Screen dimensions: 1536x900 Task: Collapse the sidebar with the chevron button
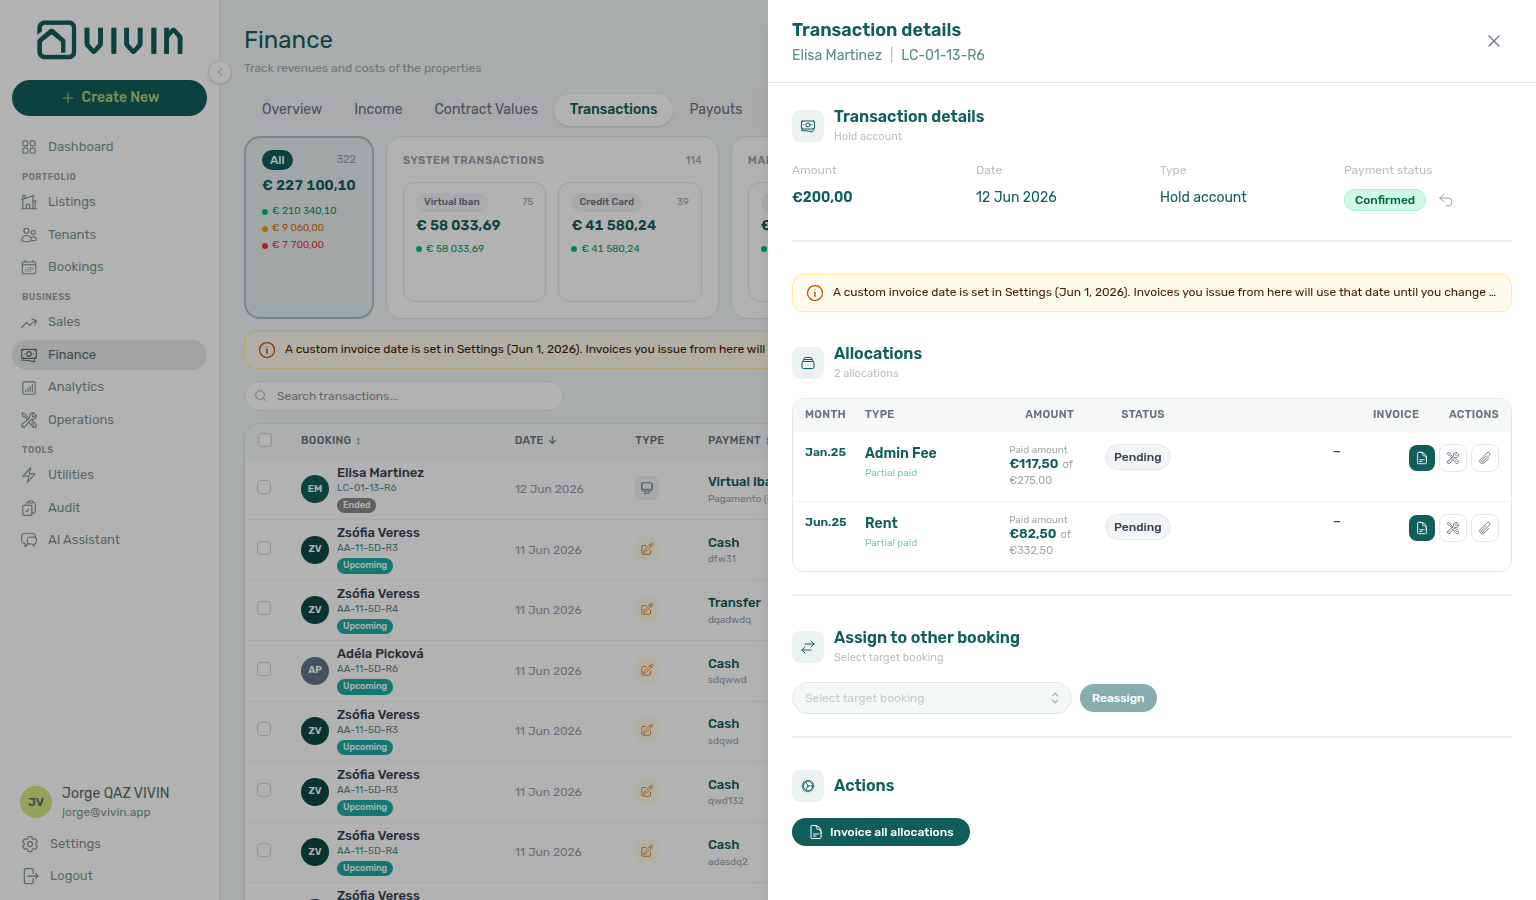[220, 72]
